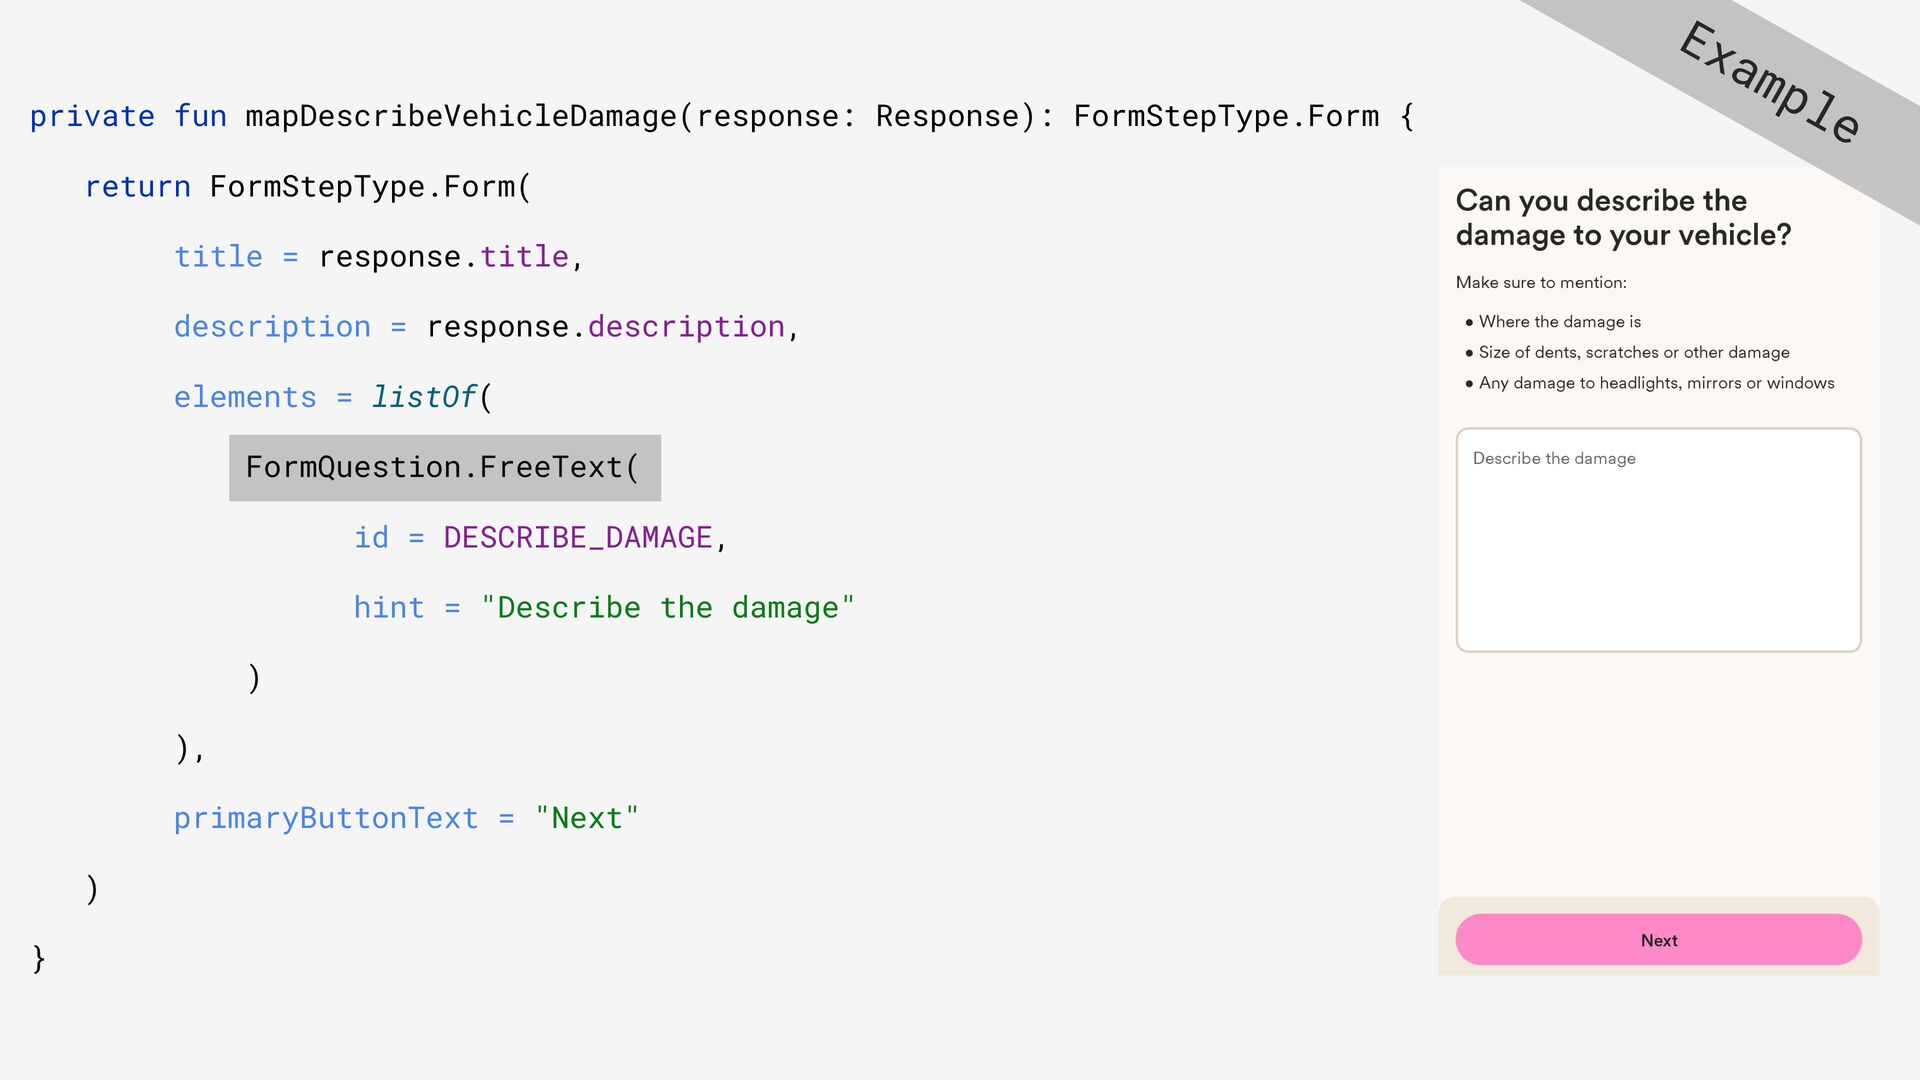The height and width of the screenshot is (1080, 1920).
Task: Click the private keyword
Action: tap(92, 116)
